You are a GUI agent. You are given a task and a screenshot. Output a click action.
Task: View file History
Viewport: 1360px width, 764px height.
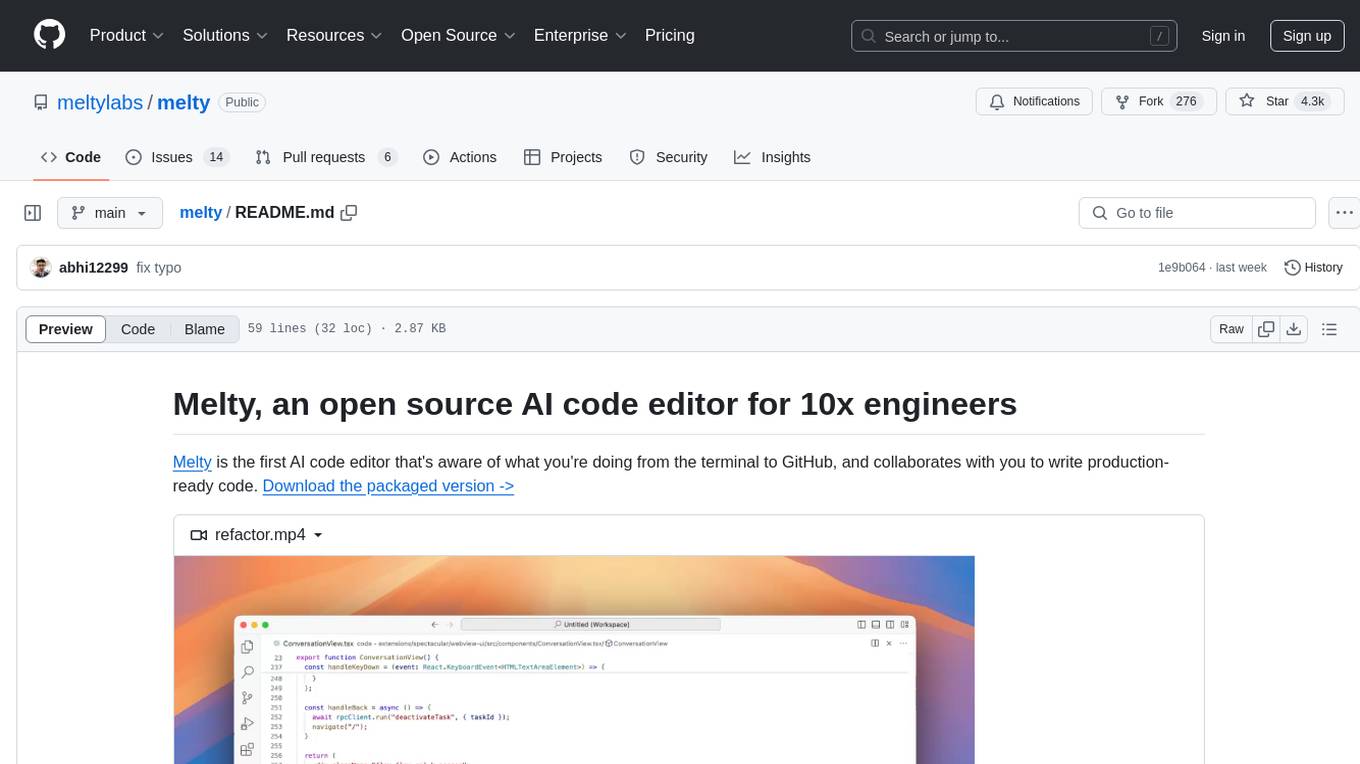point(1313,267)
